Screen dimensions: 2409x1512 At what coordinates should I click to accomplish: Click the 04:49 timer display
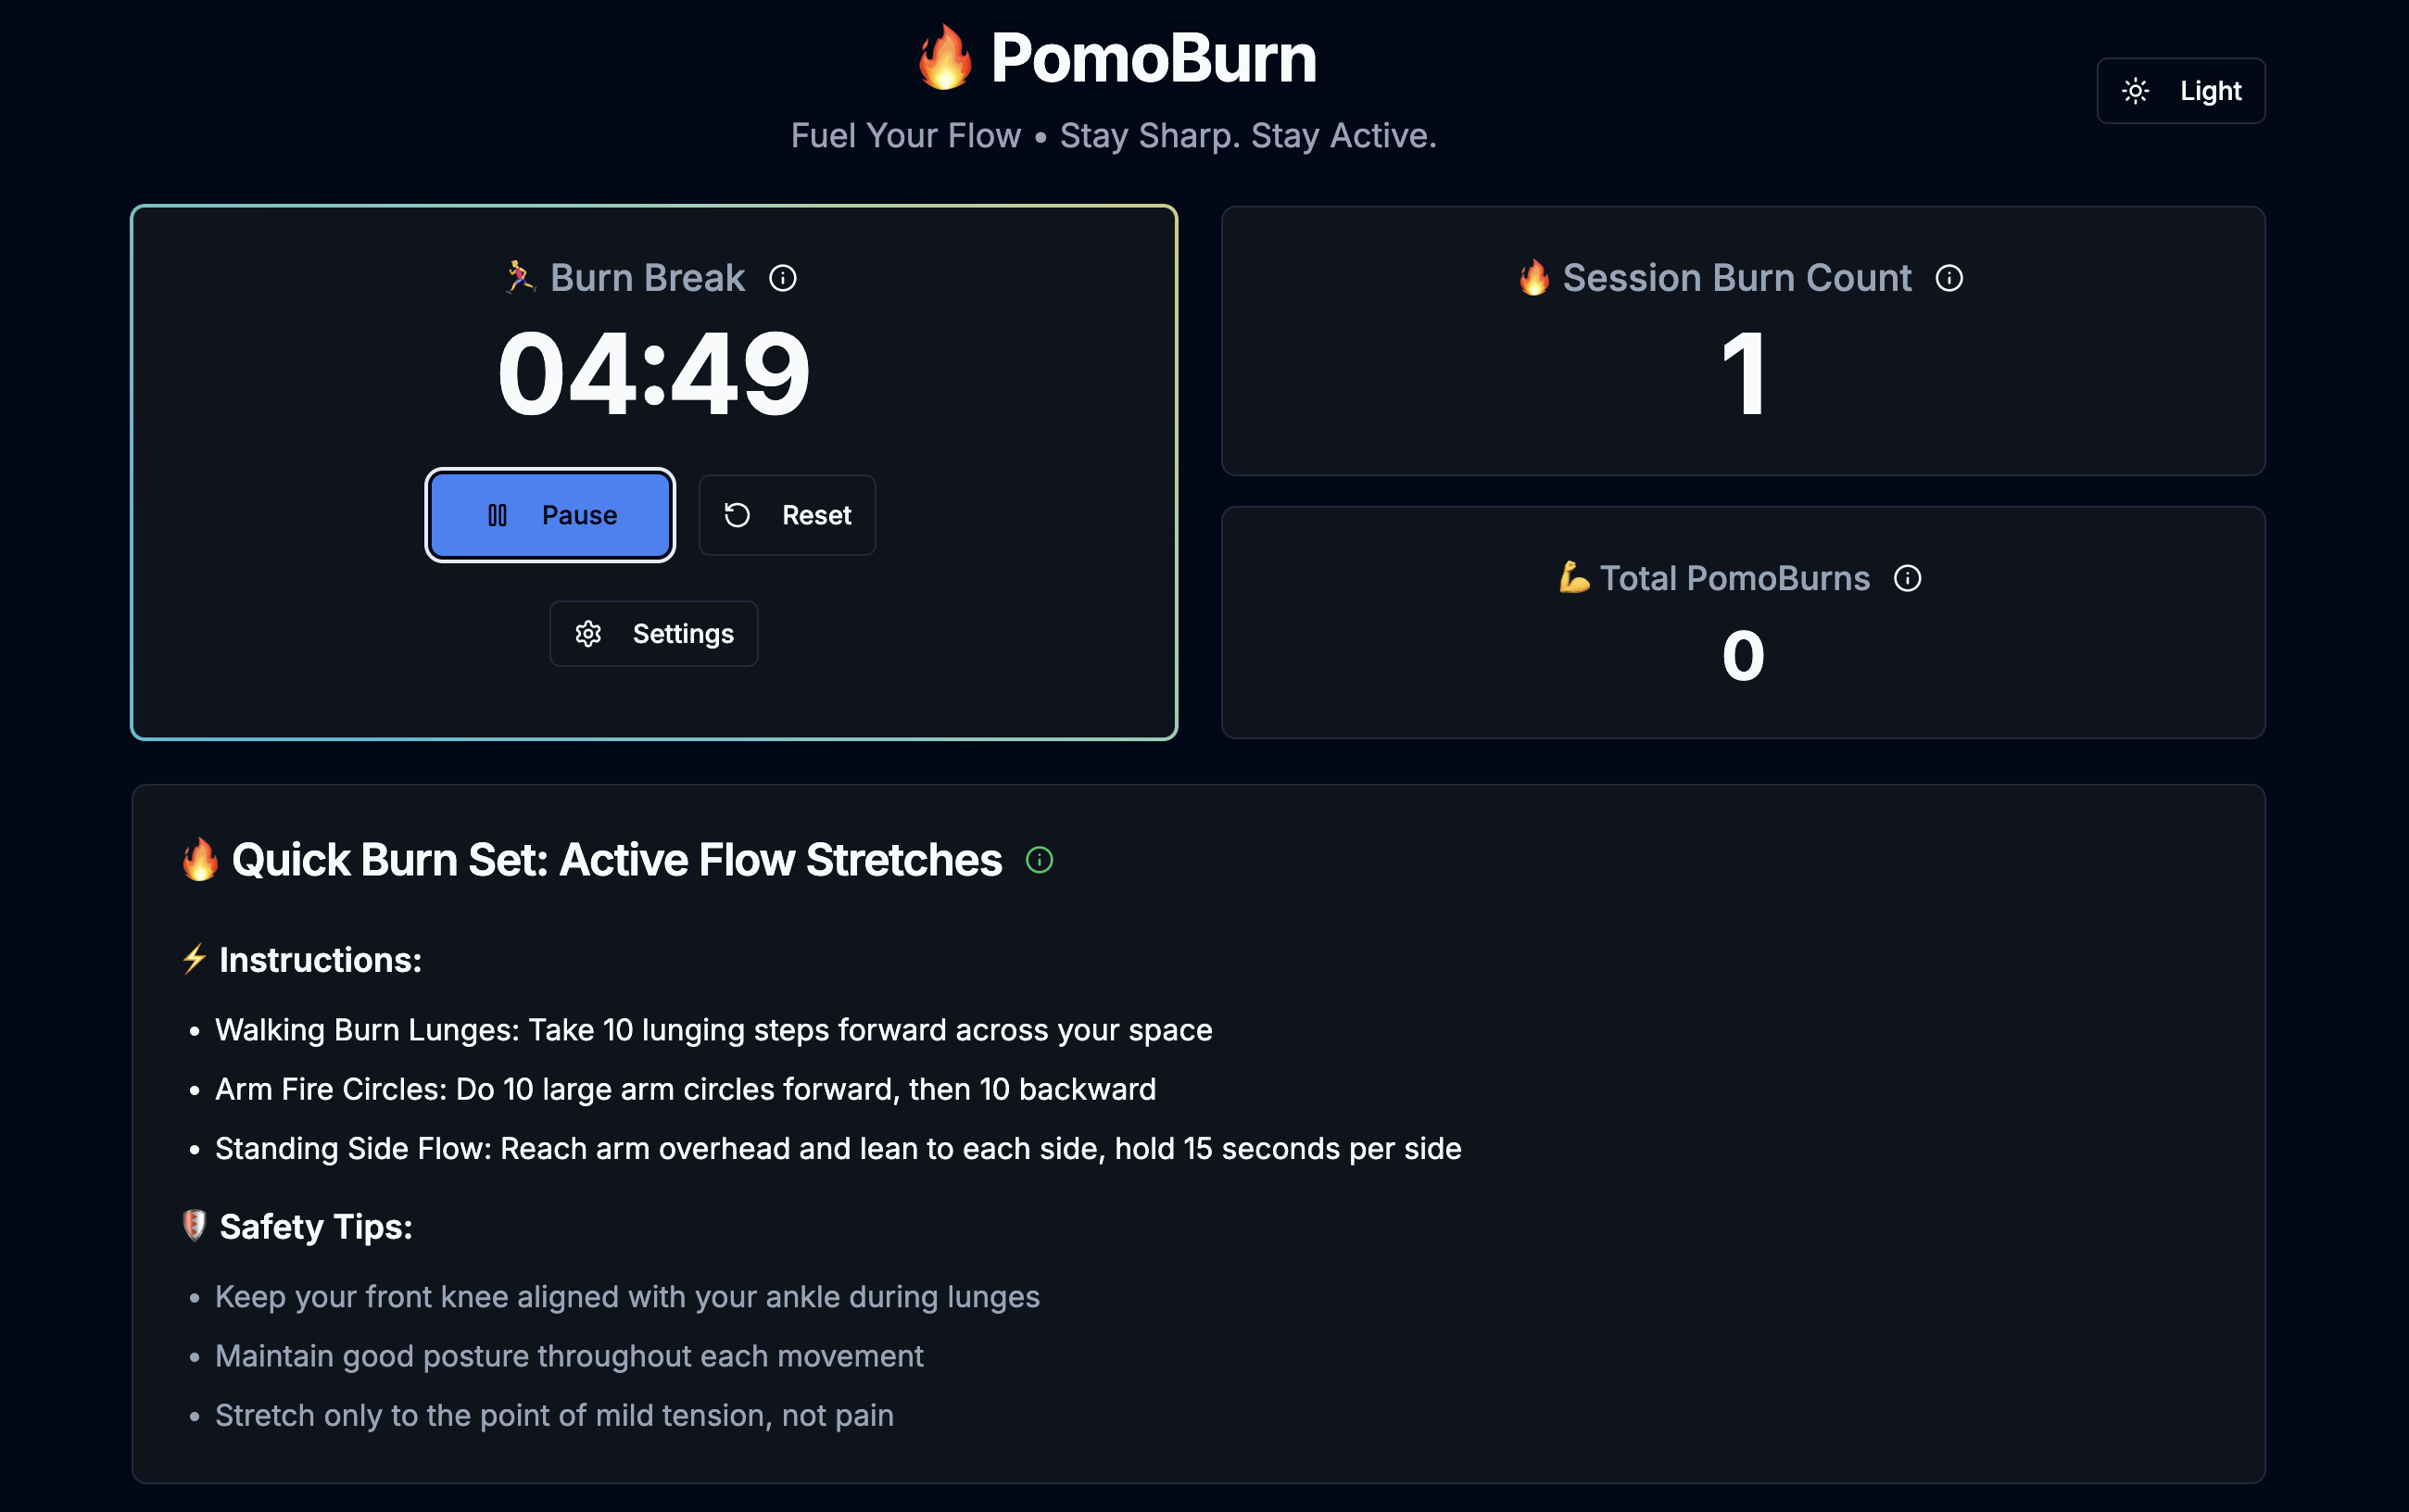coord(653,372)
